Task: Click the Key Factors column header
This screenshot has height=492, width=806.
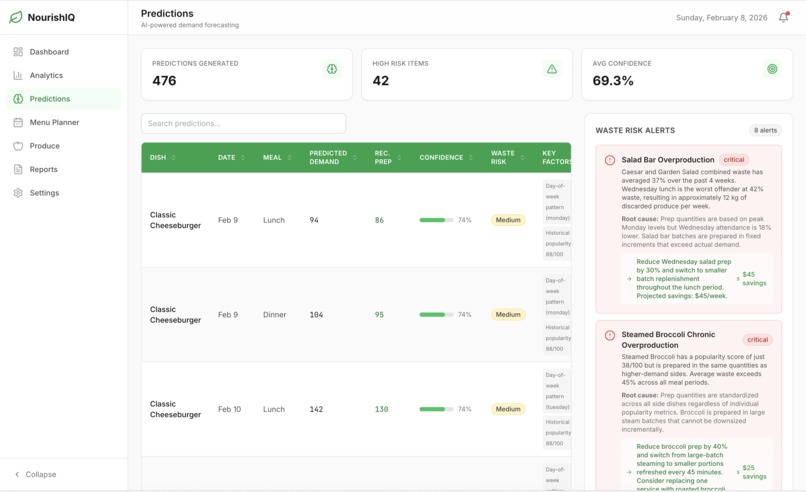Action: coord(556,157)
